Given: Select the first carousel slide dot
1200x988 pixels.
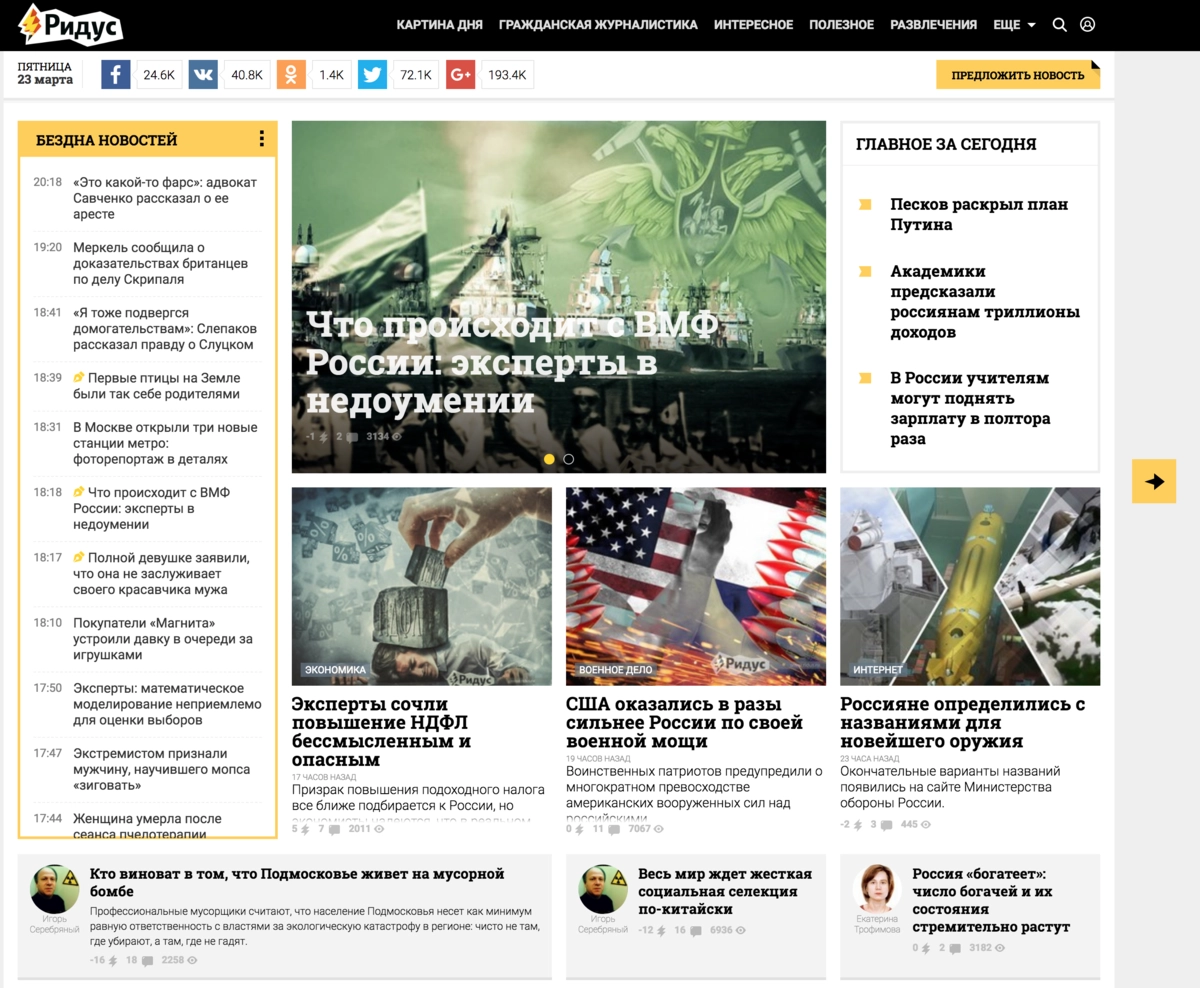Looking at the screenshot, I should (549, 459).
